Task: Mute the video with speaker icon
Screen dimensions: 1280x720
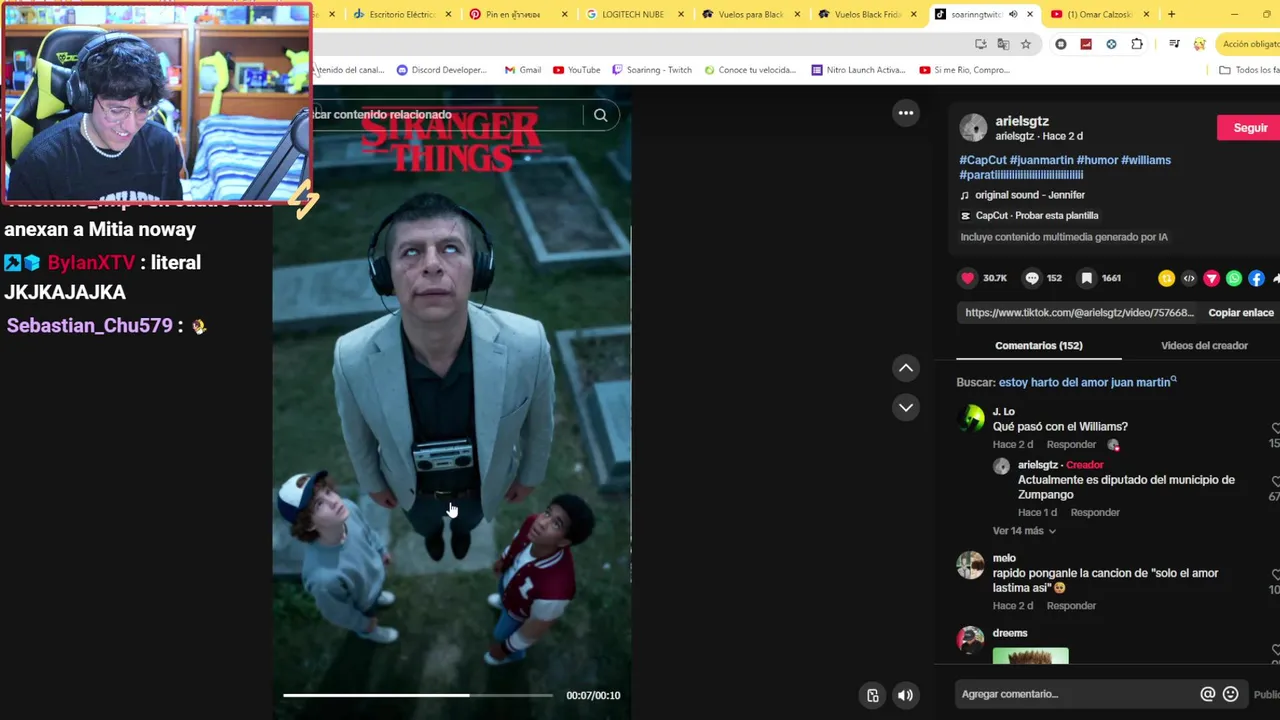Action: coord(905,696)
